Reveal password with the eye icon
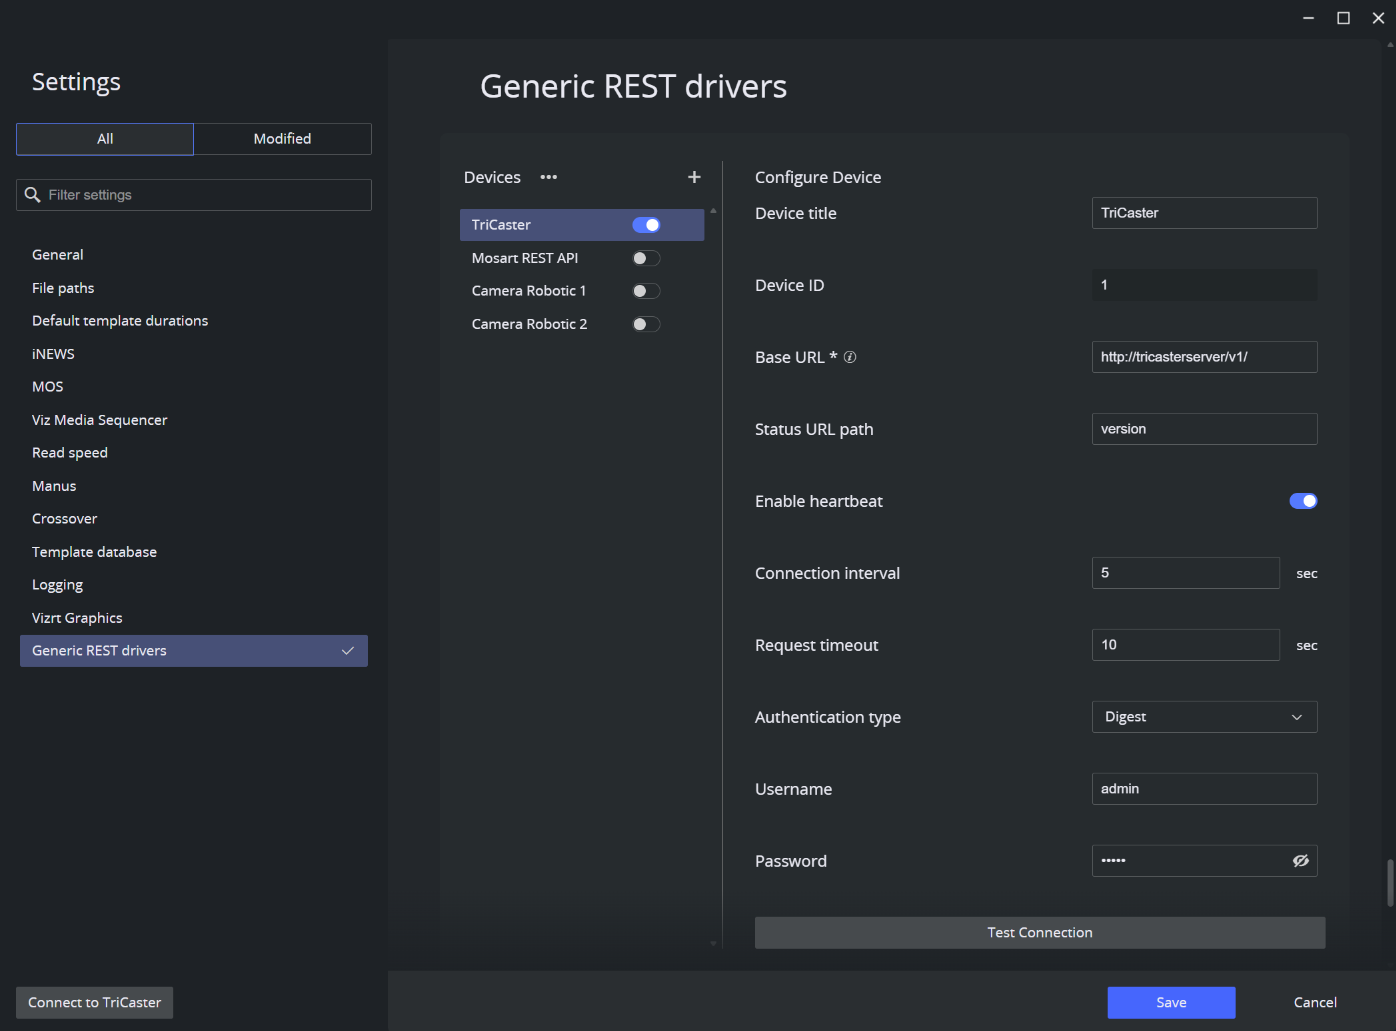 1300,861
